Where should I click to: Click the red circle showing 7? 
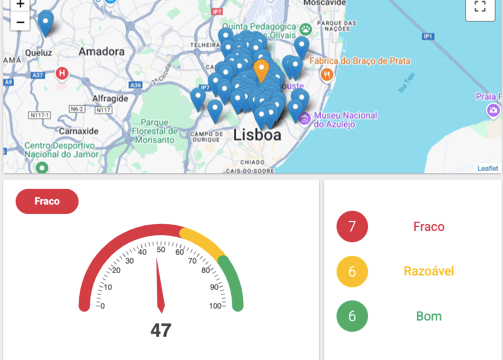(352, 226)
